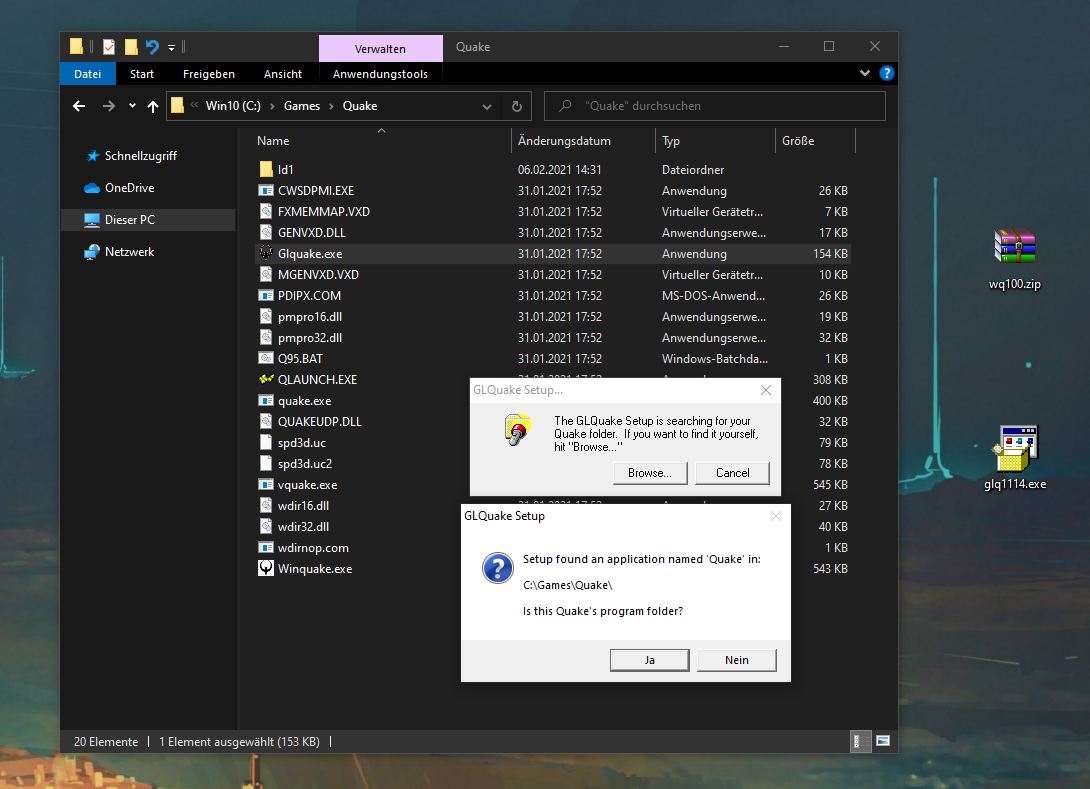
Task: Select the CWSDPMI.EXE file icon
Action: click(266, 190)
